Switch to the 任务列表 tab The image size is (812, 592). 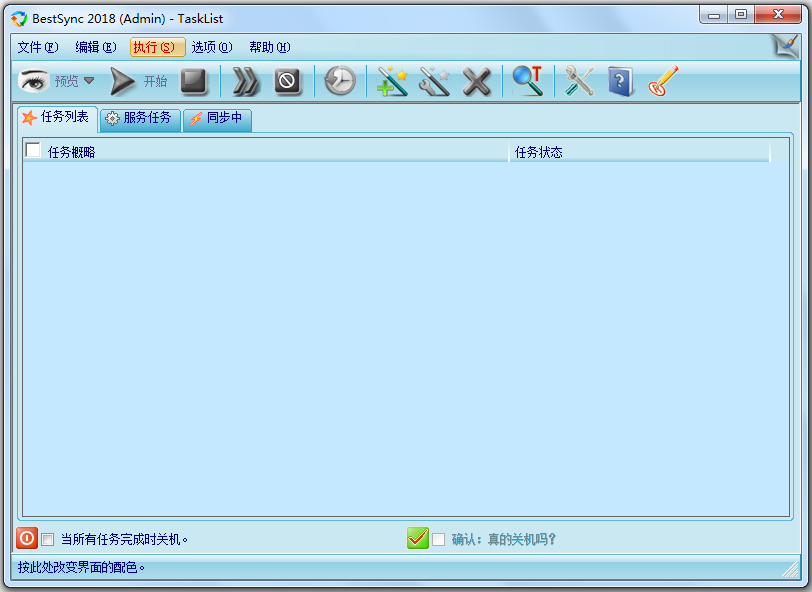click(x=57, y=118)
